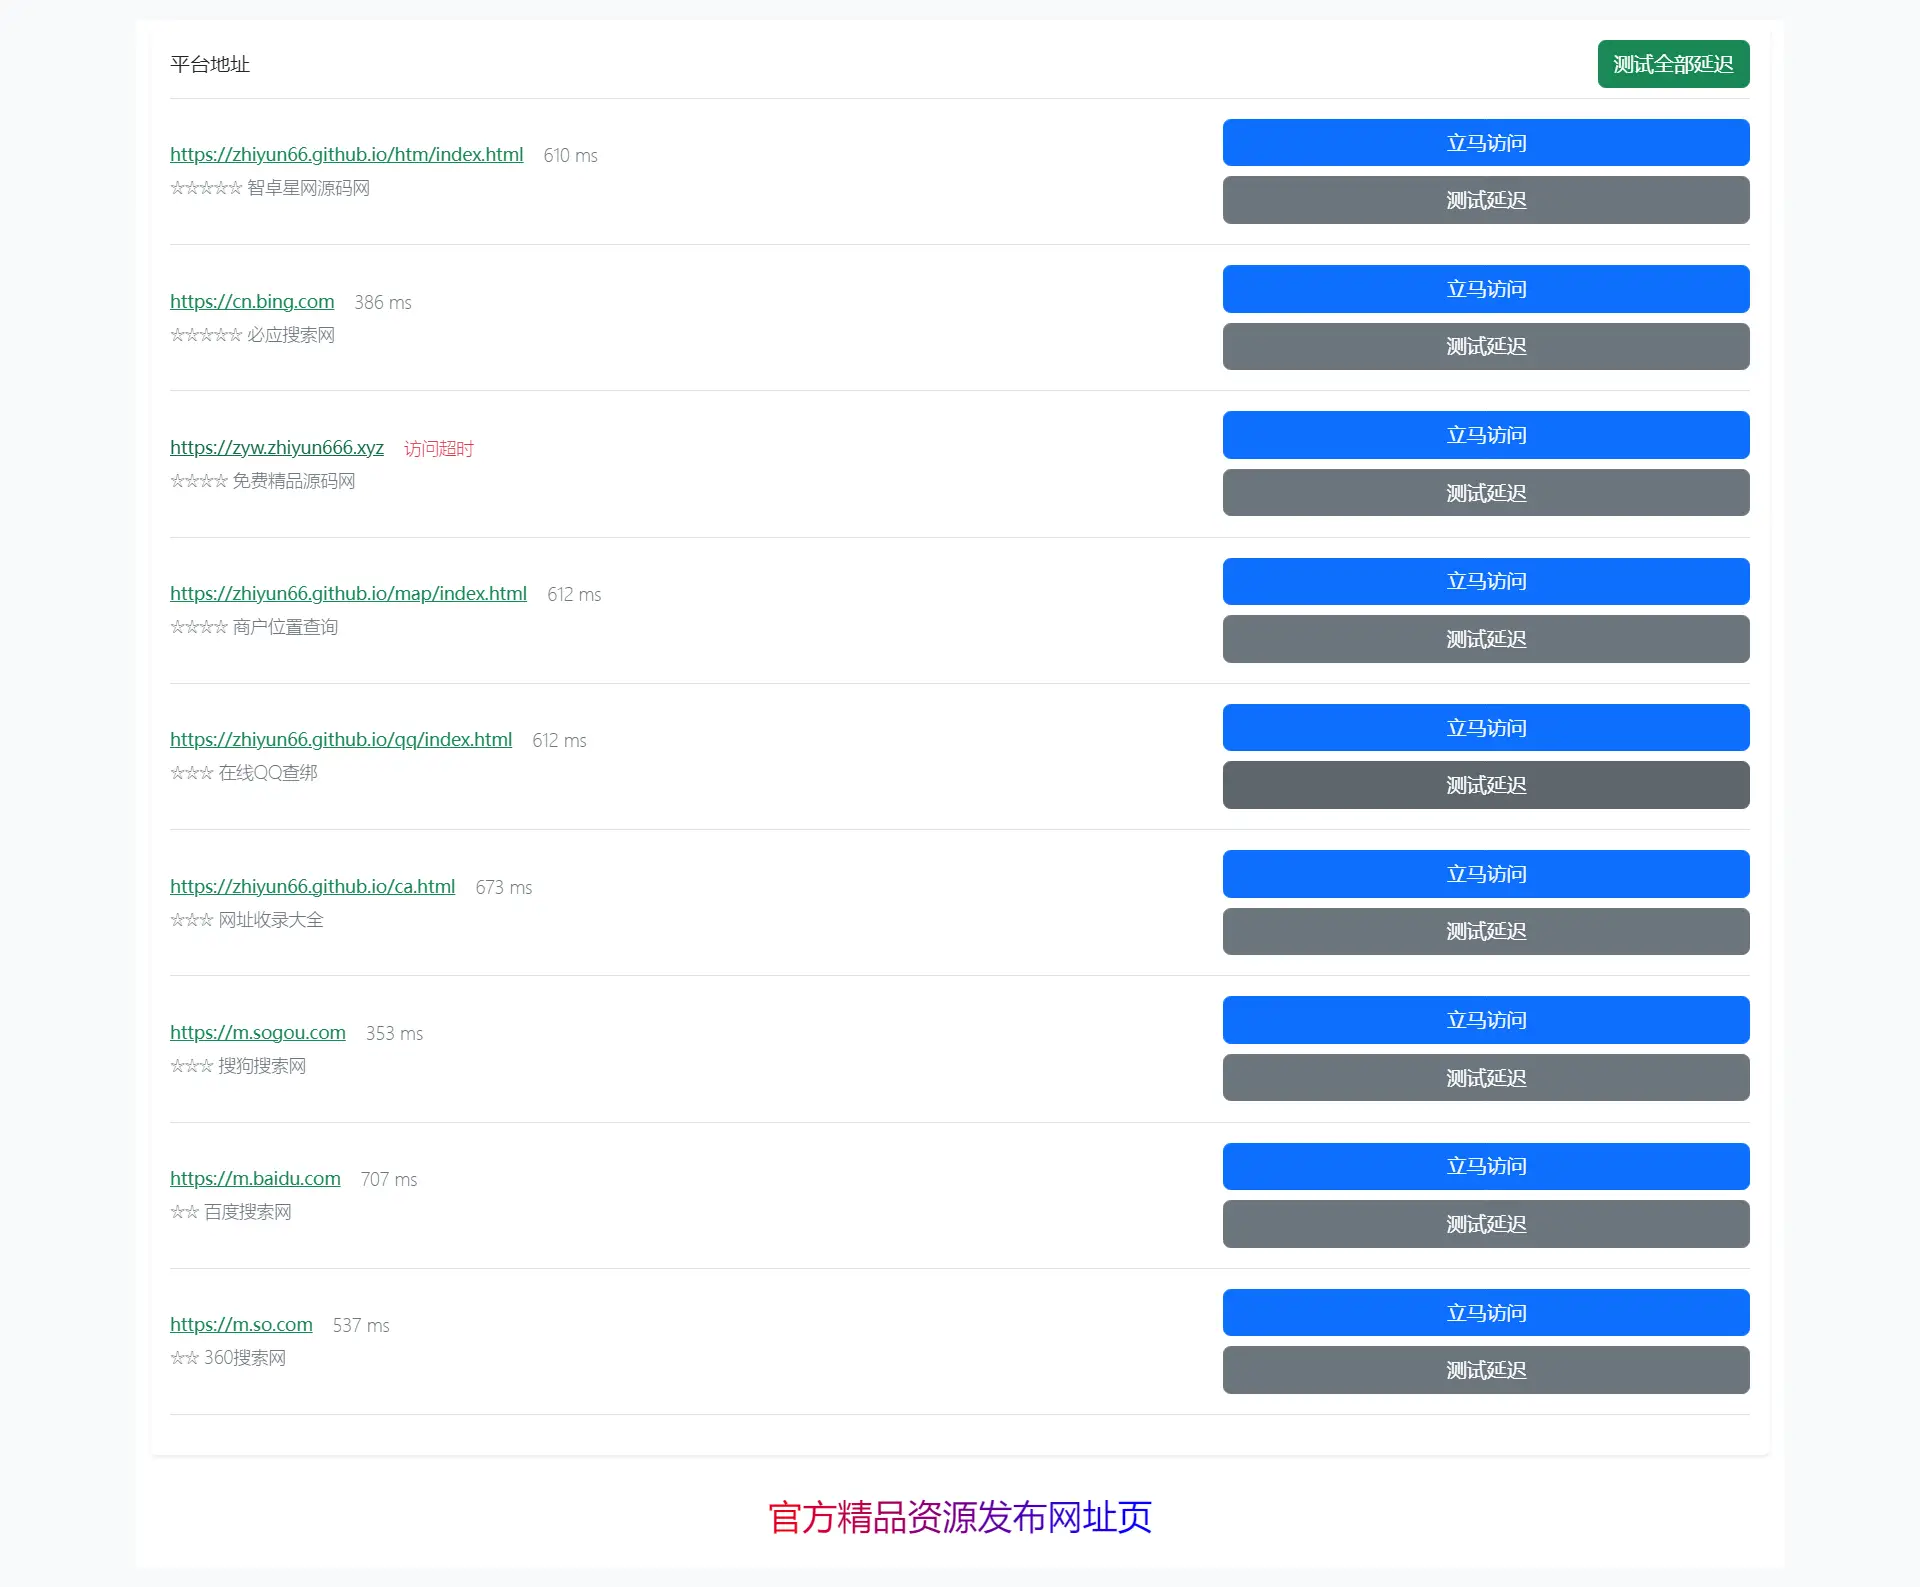The image size is (1920, 1587).
Task: Click 立马访问 for 在线QQ查绑
Action: tap(1485, 727)
